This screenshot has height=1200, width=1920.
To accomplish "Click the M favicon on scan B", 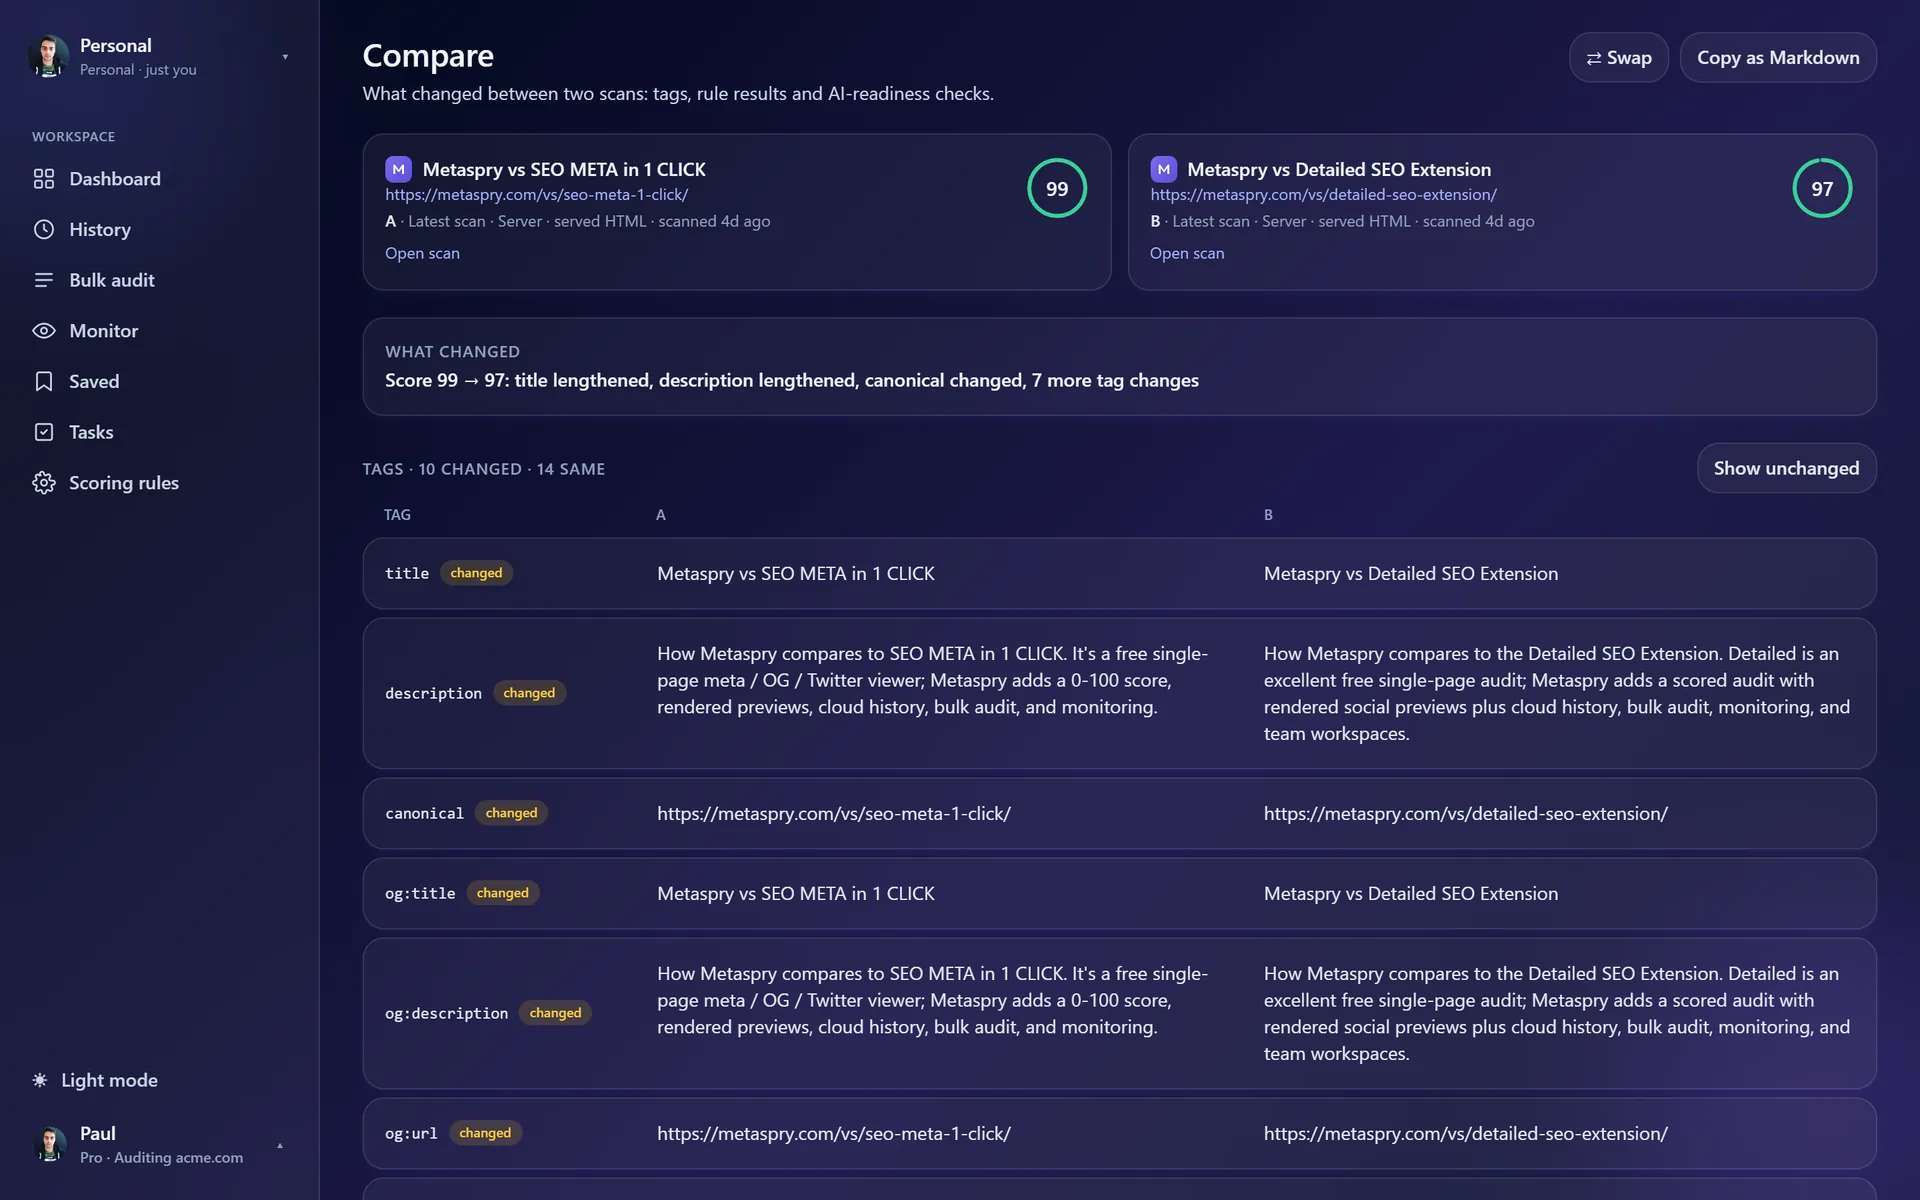I will tap(1163, 169).
